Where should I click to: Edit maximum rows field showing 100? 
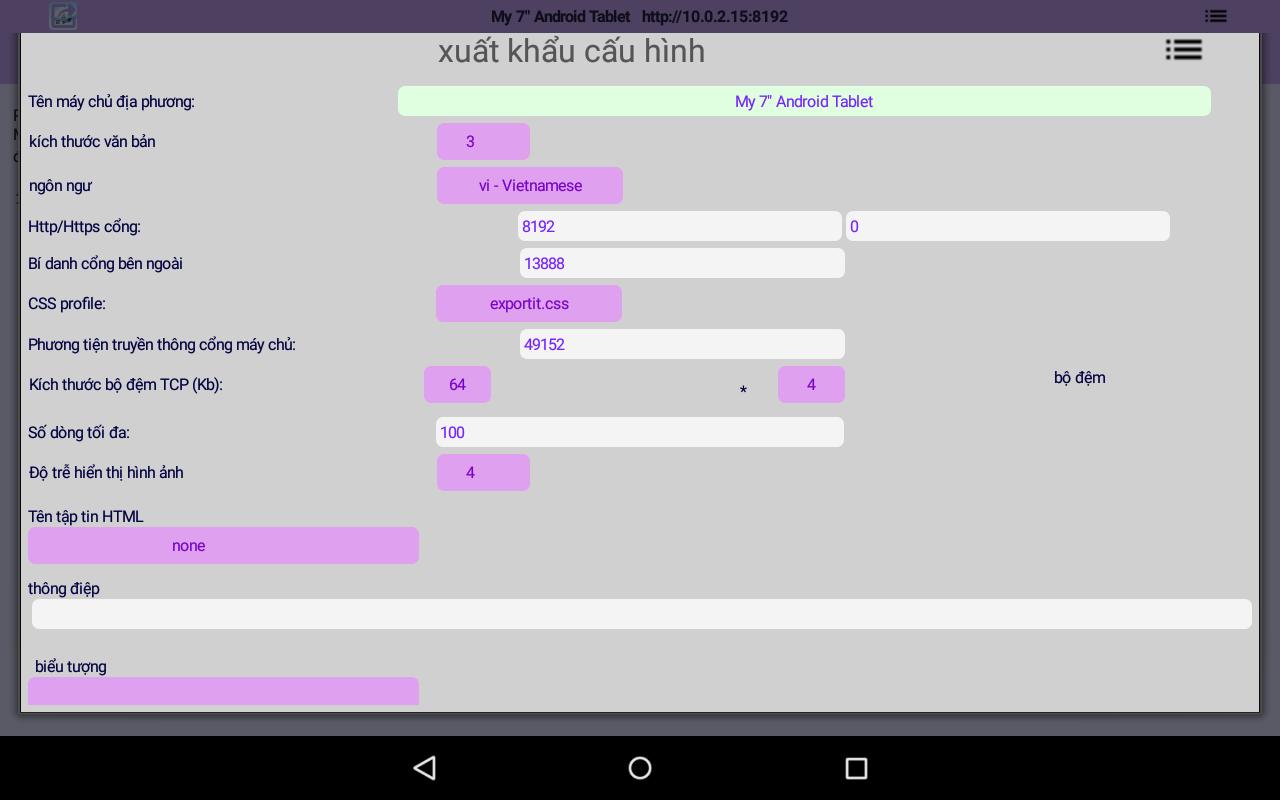coord(640,432)
